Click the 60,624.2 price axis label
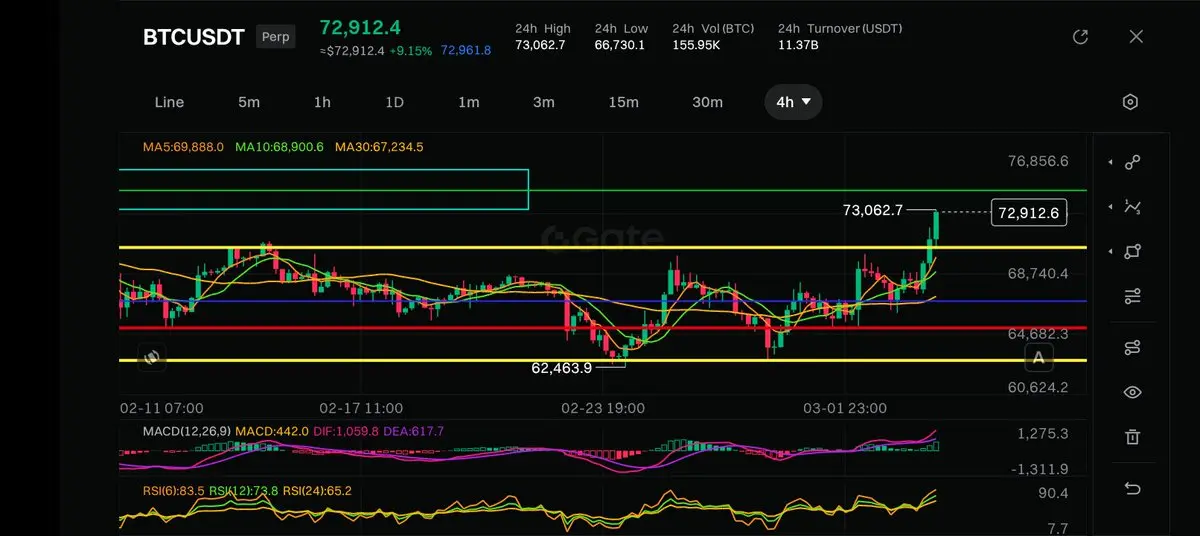1200x536 pixels. click(x=1038, y=388)
